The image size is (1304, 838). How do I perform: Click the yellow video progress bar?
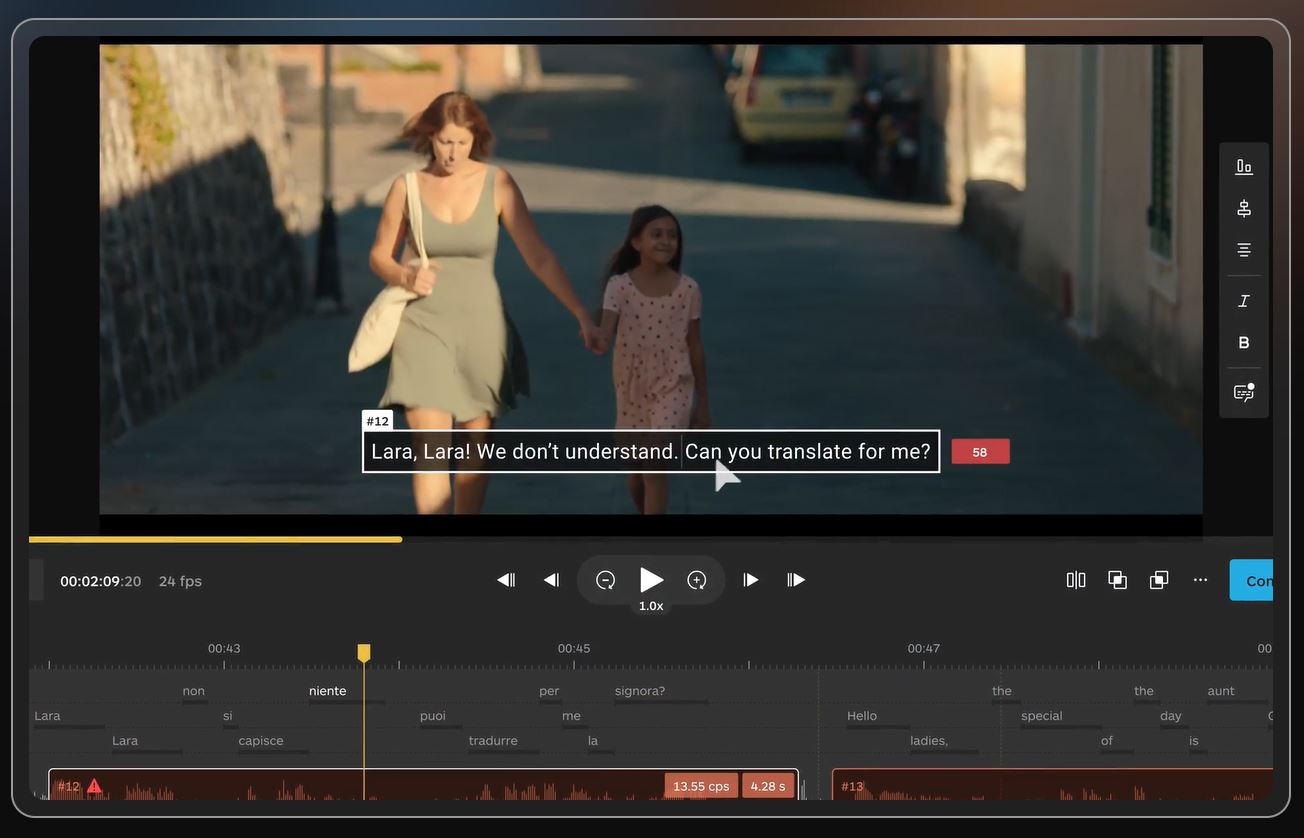tap(215, 539)
